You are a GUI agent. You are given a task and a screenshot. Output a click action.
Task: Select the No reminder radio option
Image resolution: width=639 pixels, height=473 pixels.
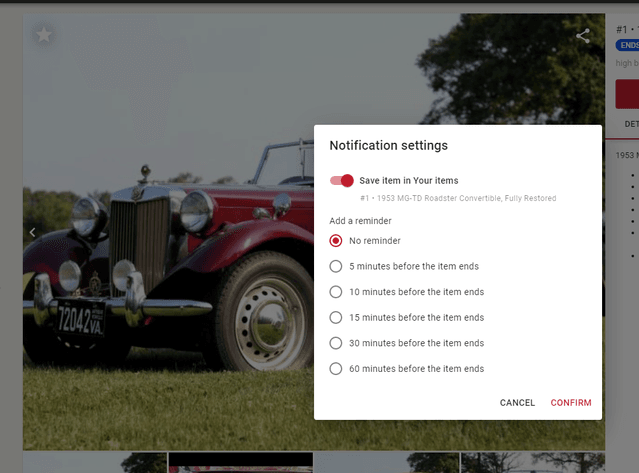click(x=336, y=241)
